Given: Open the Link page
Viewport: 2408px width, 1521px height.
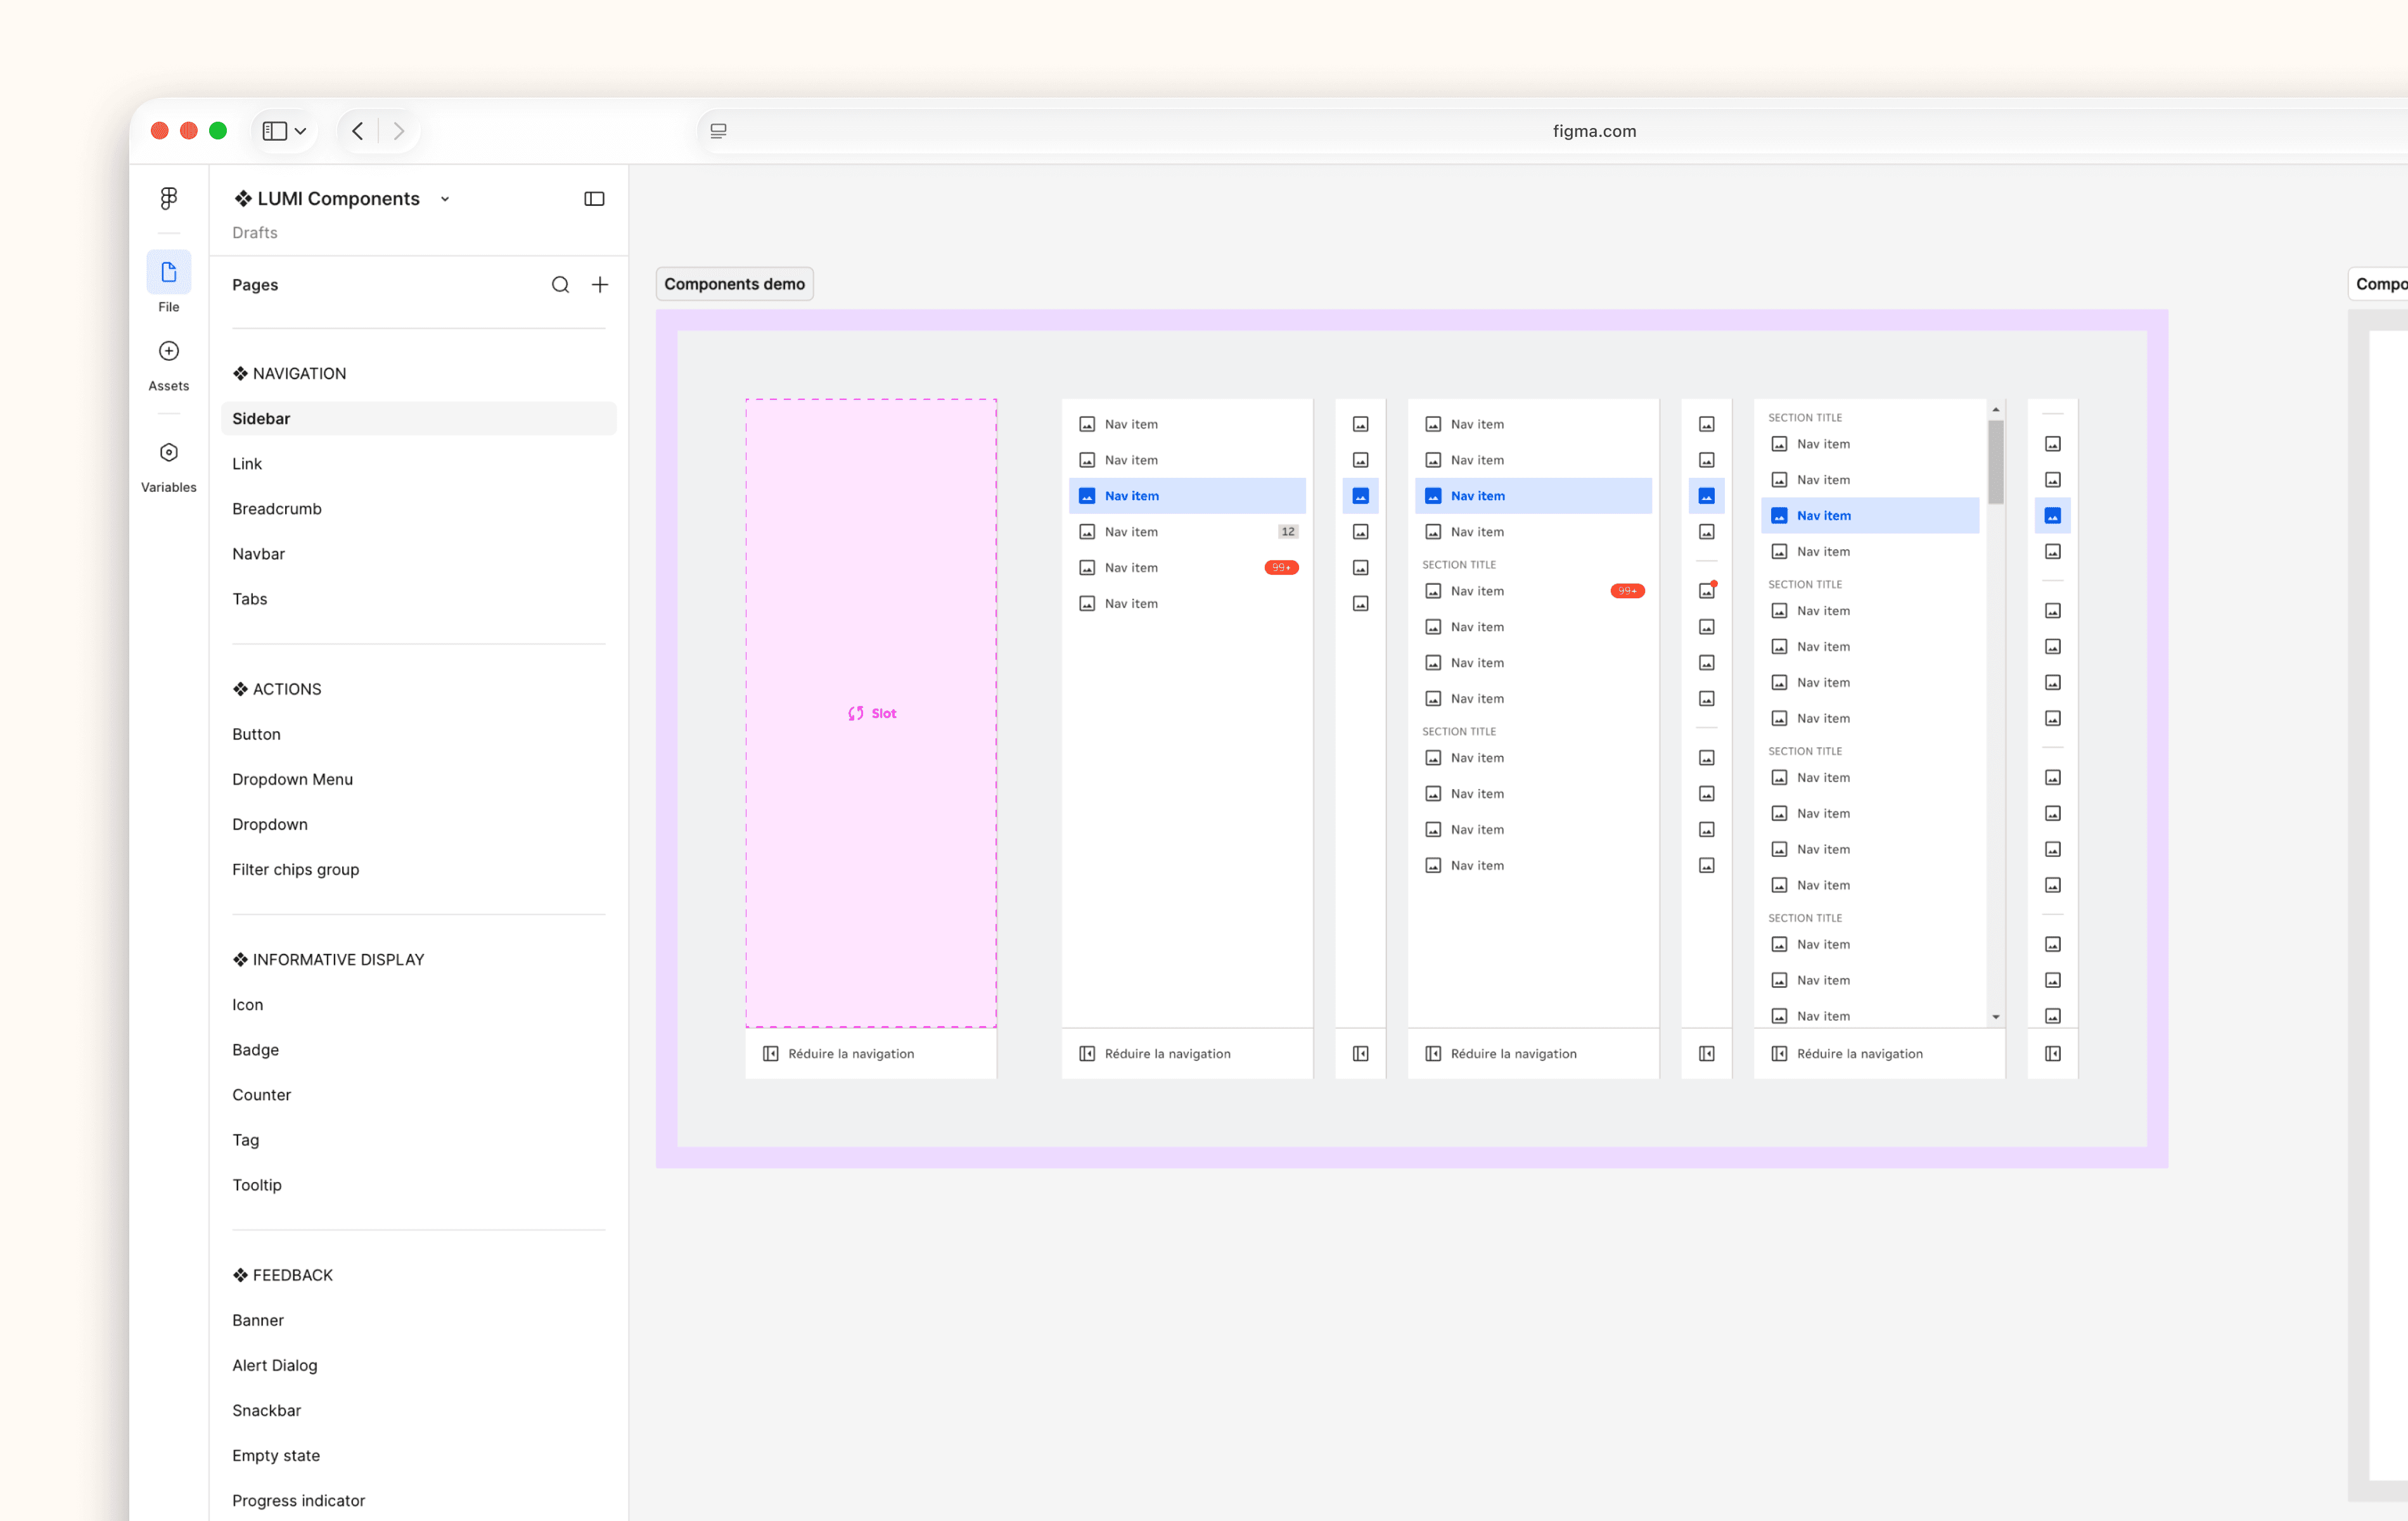Looking at the screenshot, I should [247, 464].
